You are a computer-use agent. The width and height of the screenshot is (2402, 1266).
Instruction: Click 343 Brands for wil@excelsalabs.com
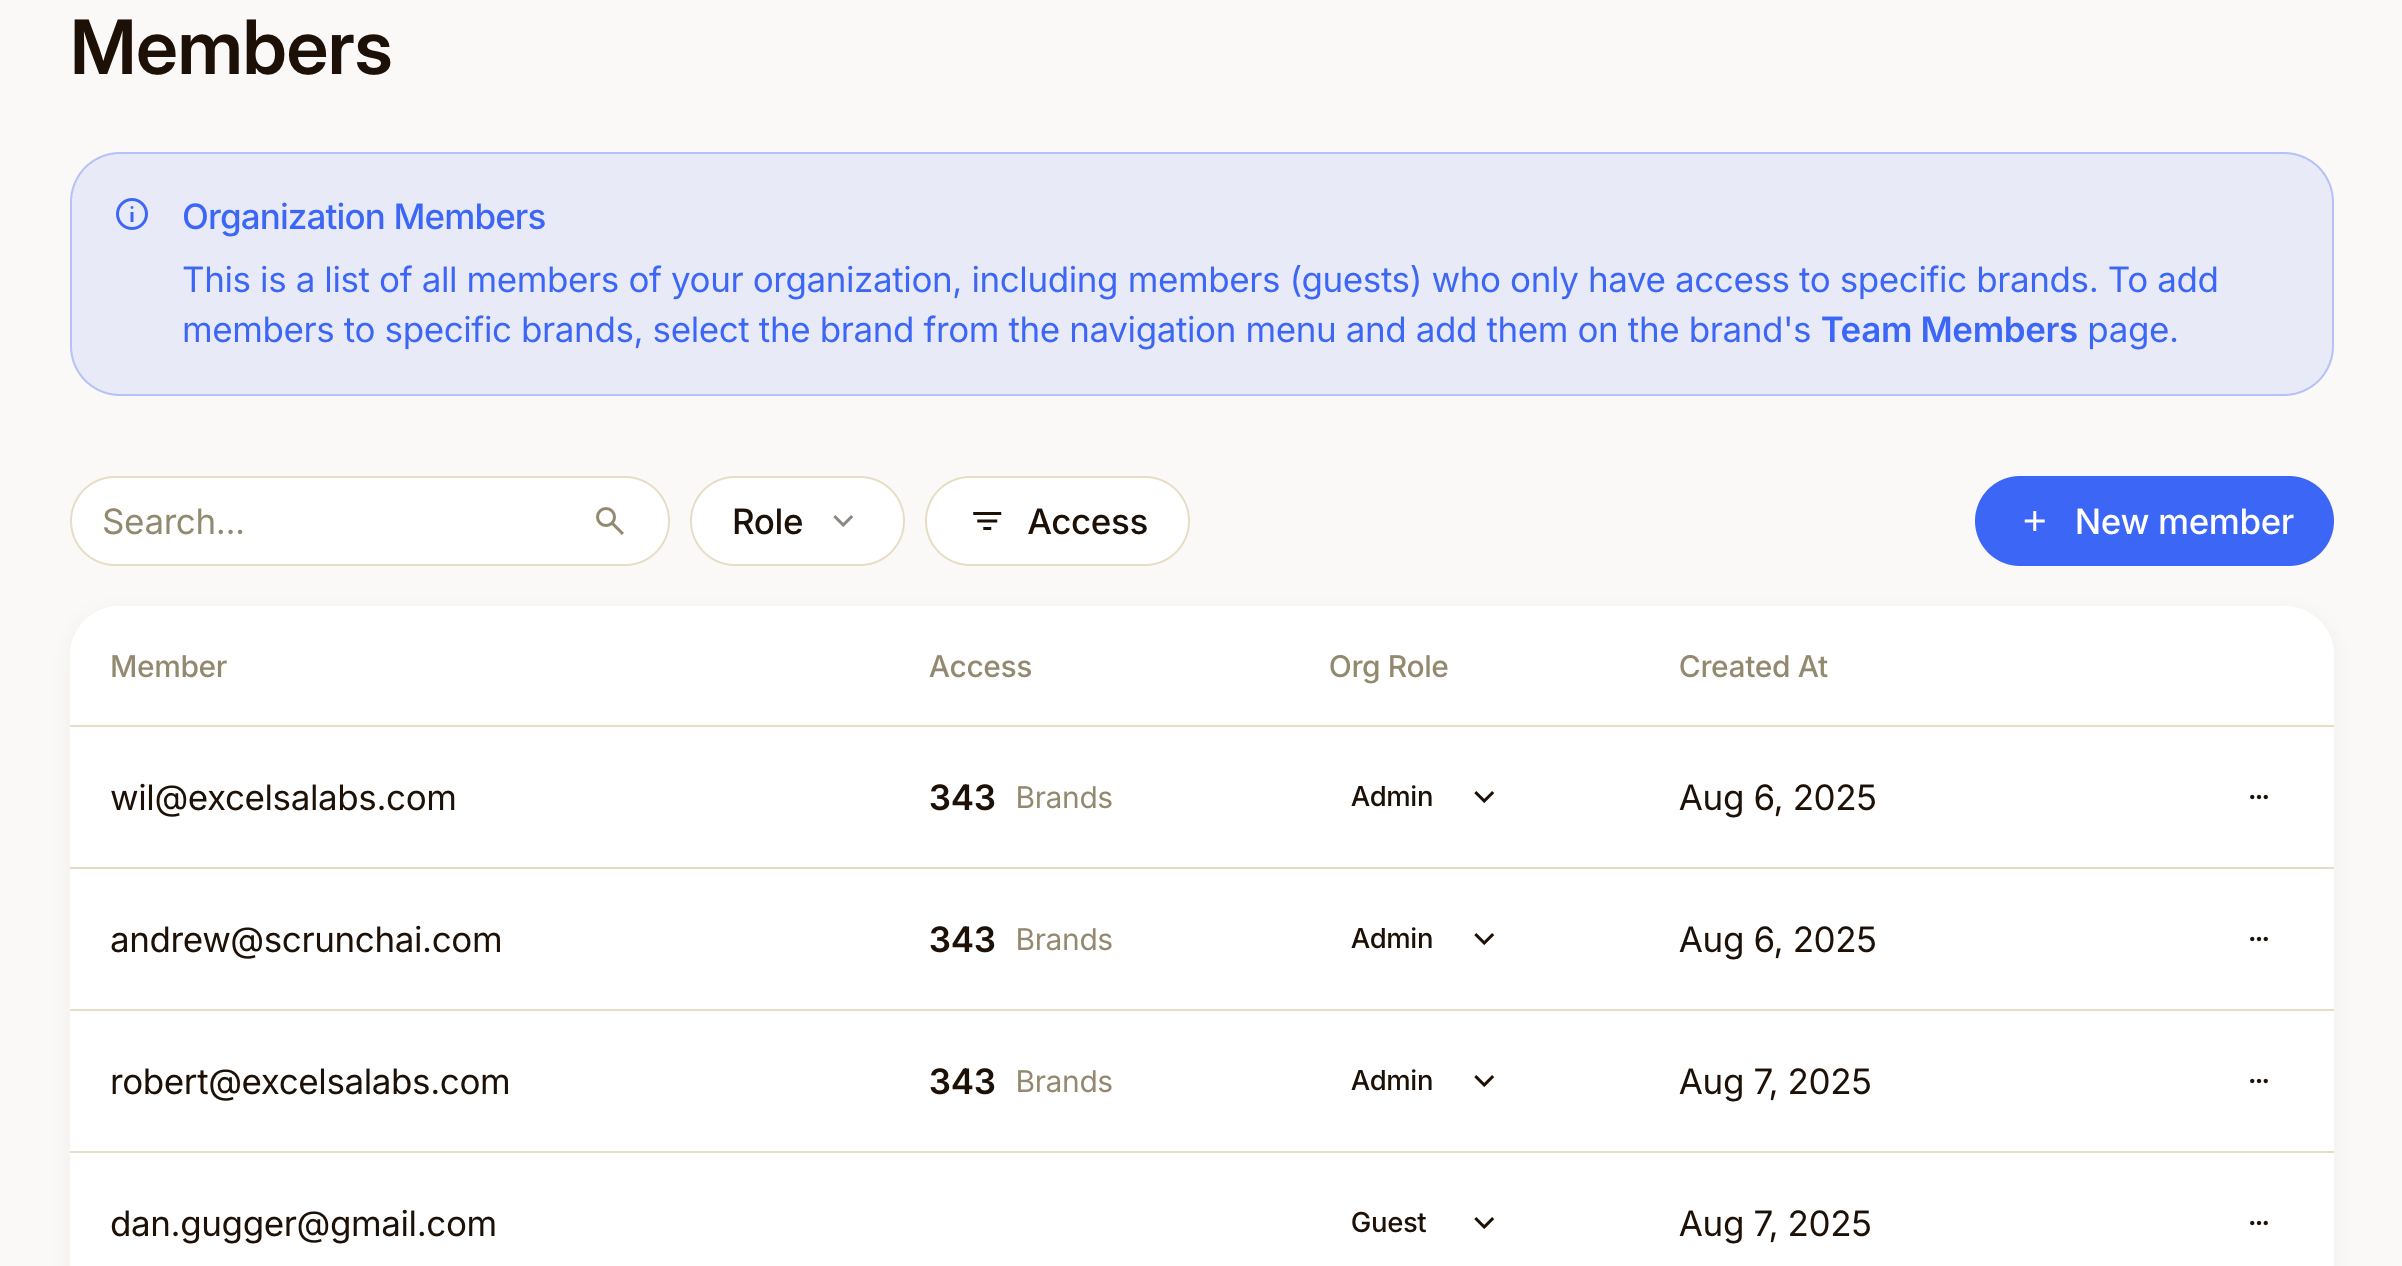[x=1021, y=797]
